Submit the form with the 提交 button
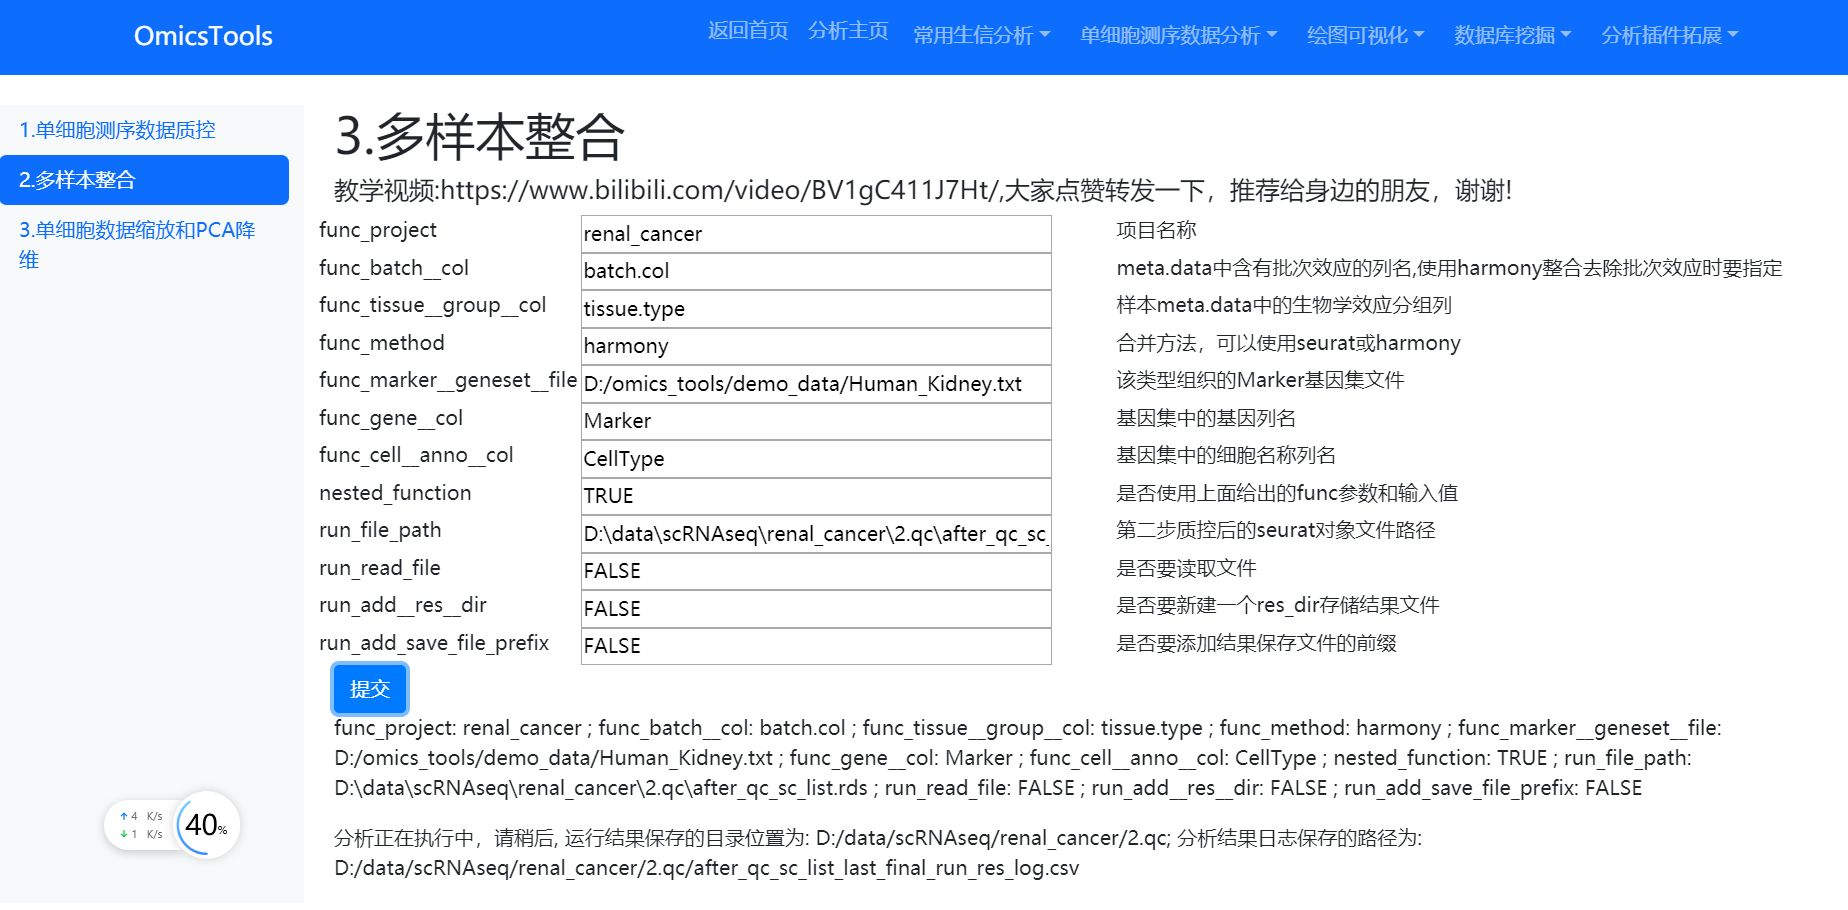Screen dimensions: 1848x910 tap(370, 689)
